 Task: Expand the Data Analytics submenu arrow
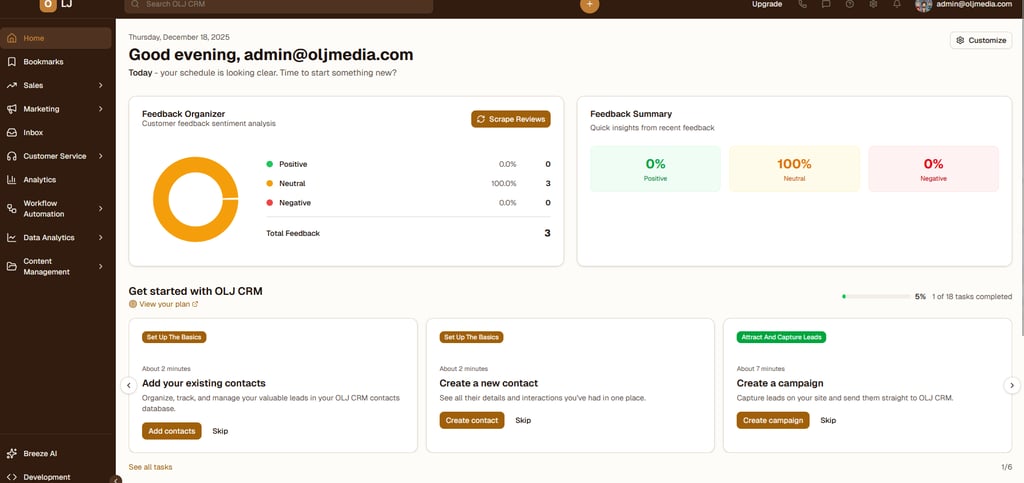tap(101, 238)
